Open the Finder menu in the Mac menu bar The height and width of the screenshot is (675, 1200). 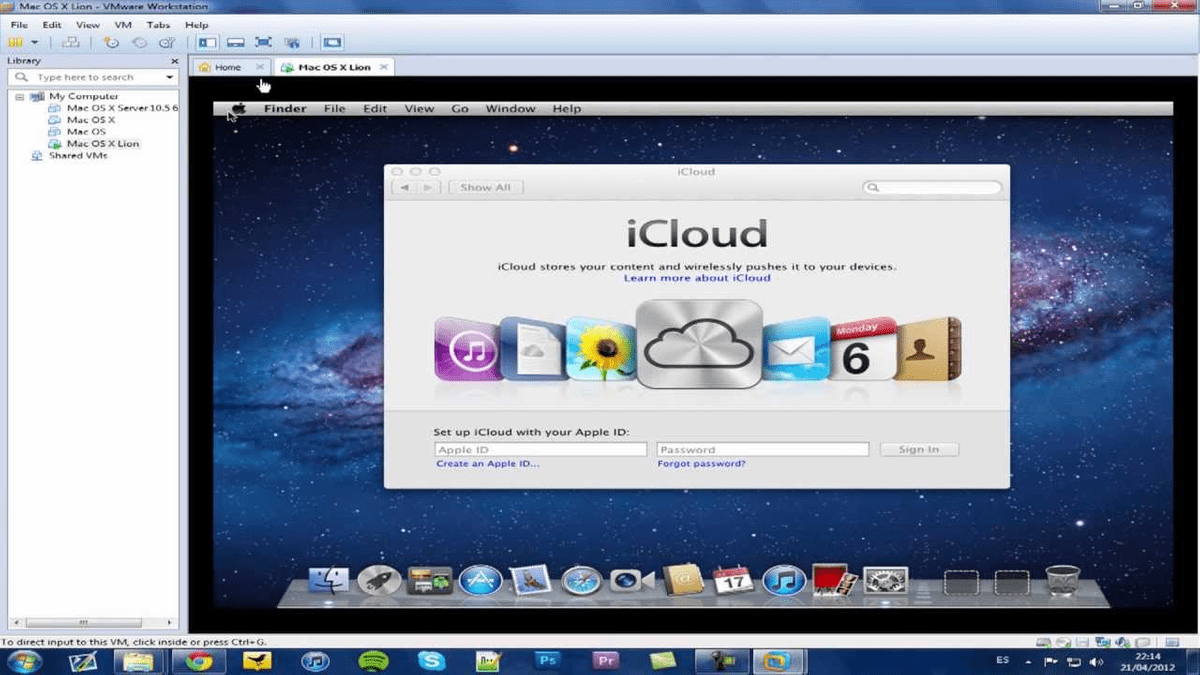pos(284,108)
